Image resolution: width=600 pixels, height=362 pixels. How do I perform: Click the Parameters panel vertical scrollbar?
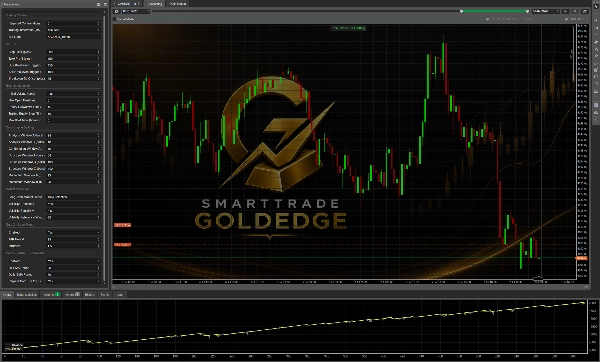coord(104,147)
